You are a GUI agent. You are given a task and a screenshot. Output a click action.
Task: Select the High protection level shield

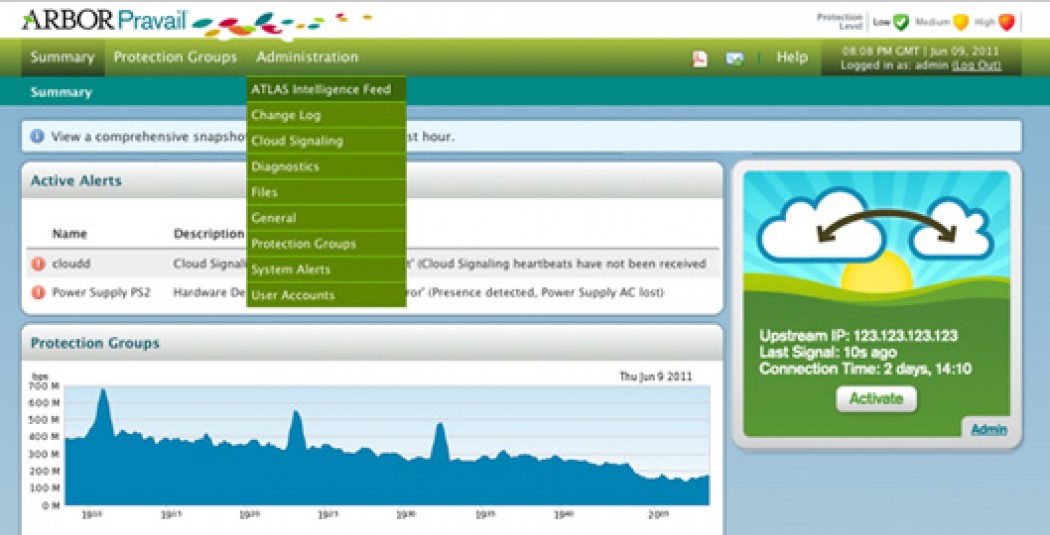(1006, 22)
